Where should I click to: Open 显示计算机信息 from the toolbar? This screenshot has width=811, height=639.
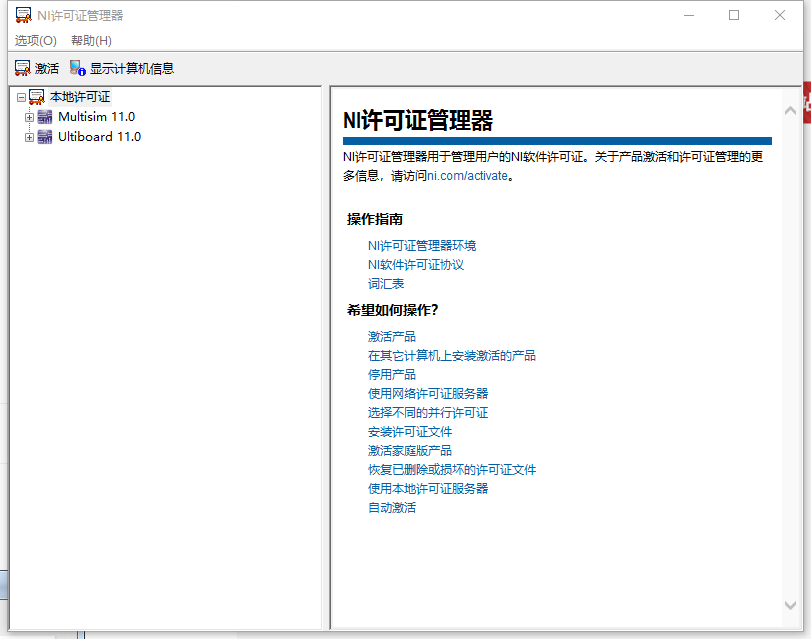(77, 67)
